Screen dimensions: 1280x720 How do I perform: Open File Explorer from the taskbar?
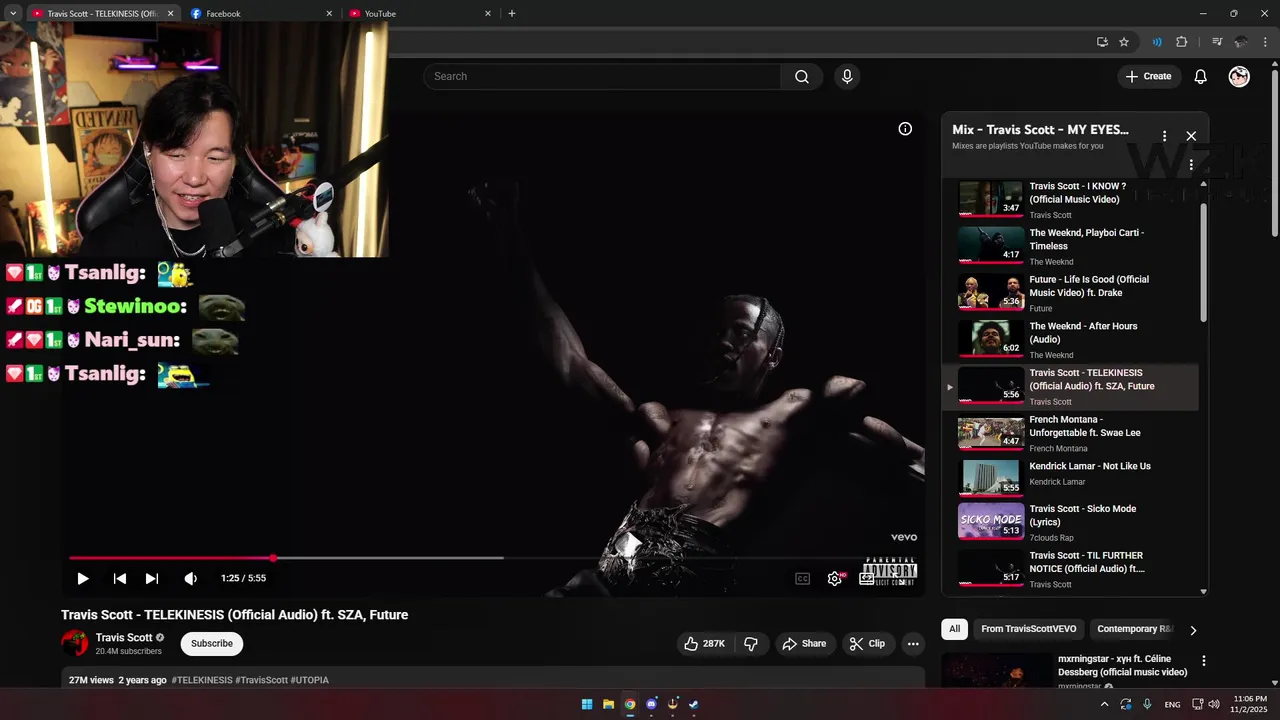[x=608, y=704]
